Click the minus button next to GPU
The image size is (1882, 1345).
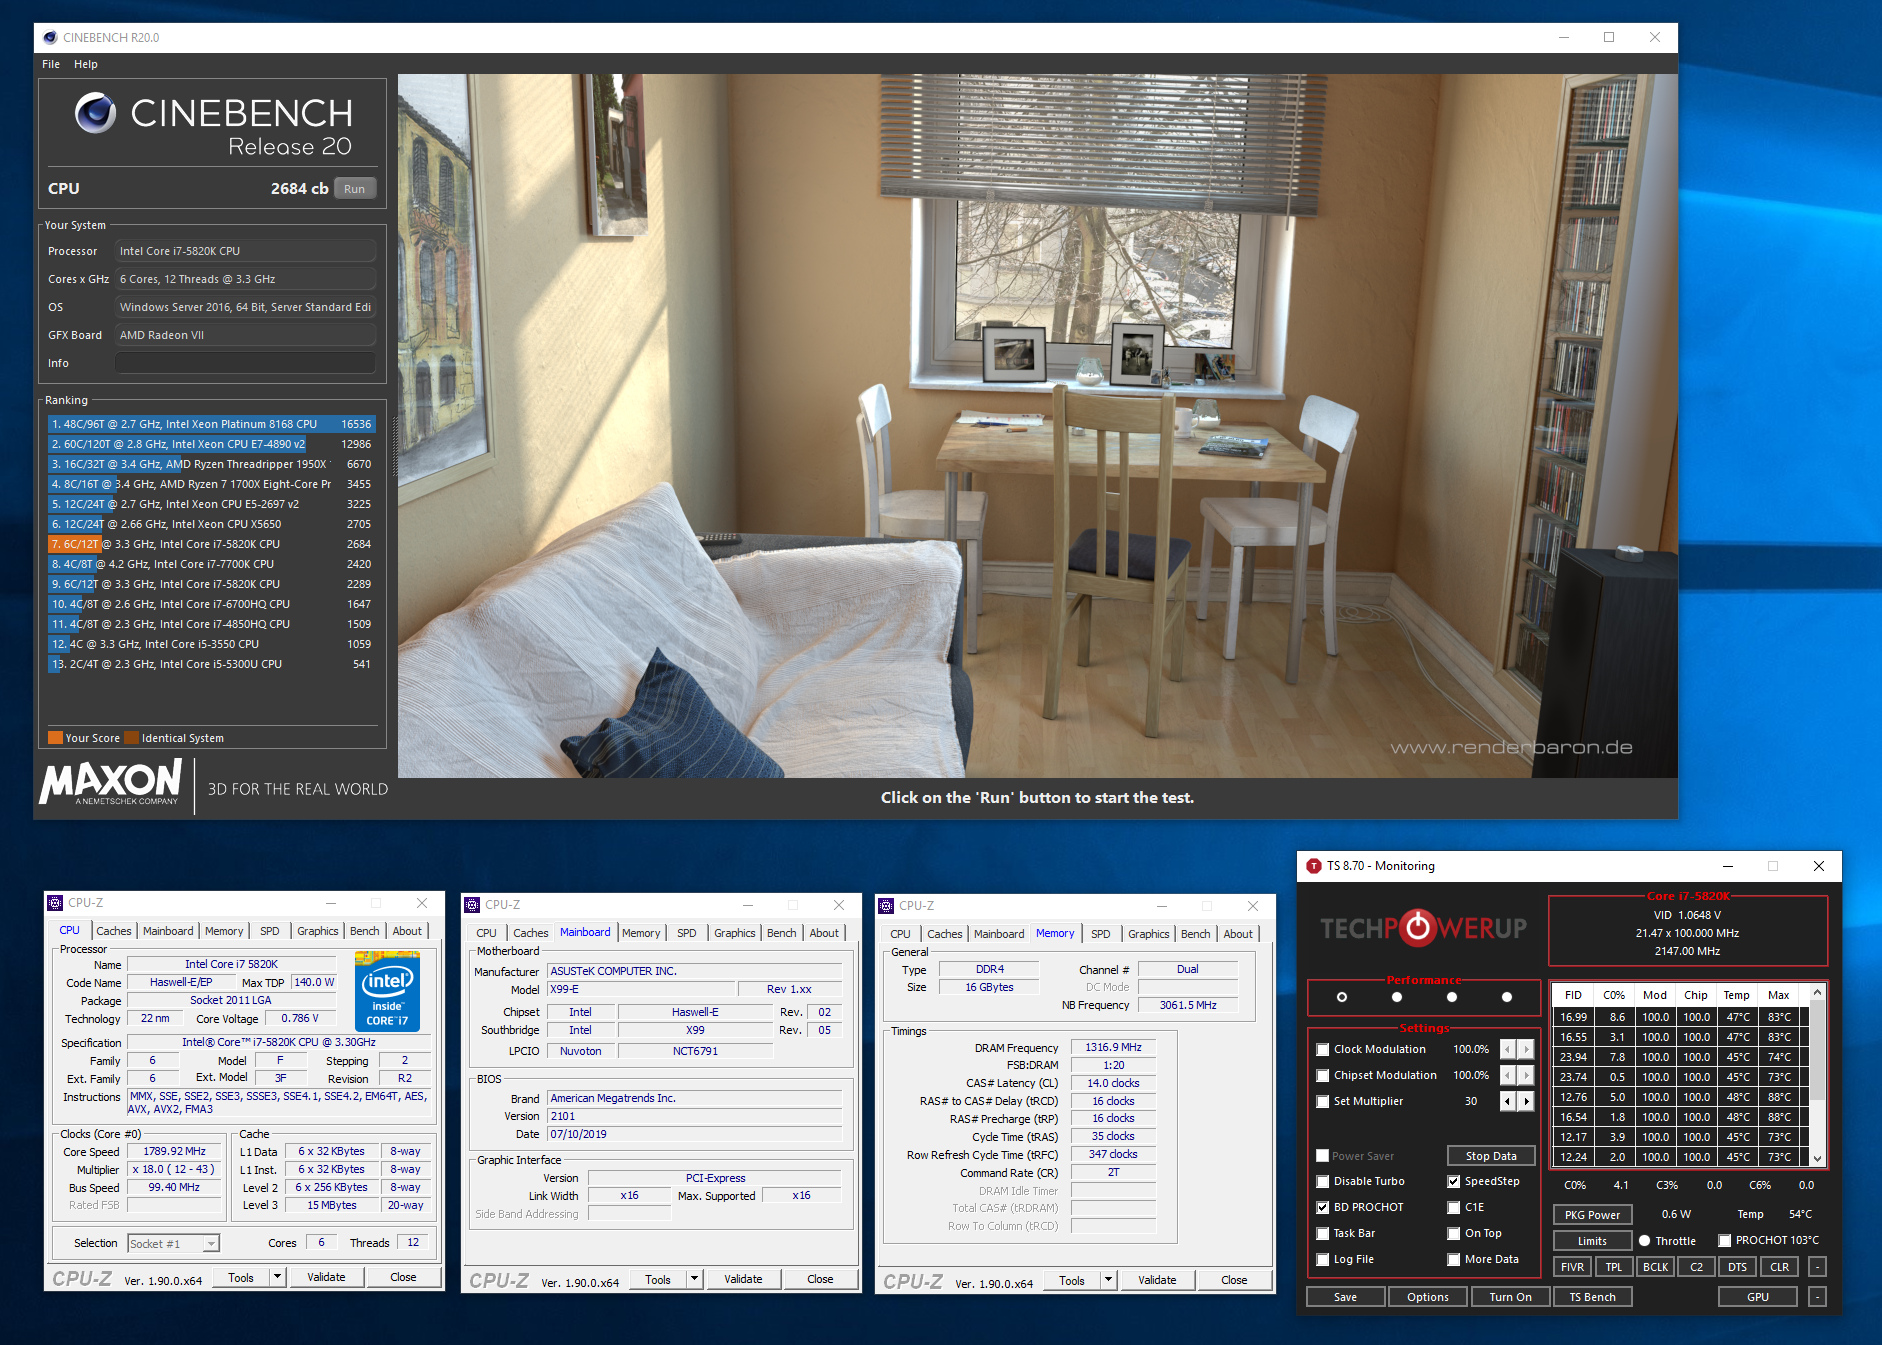tap(1818, 1297)
